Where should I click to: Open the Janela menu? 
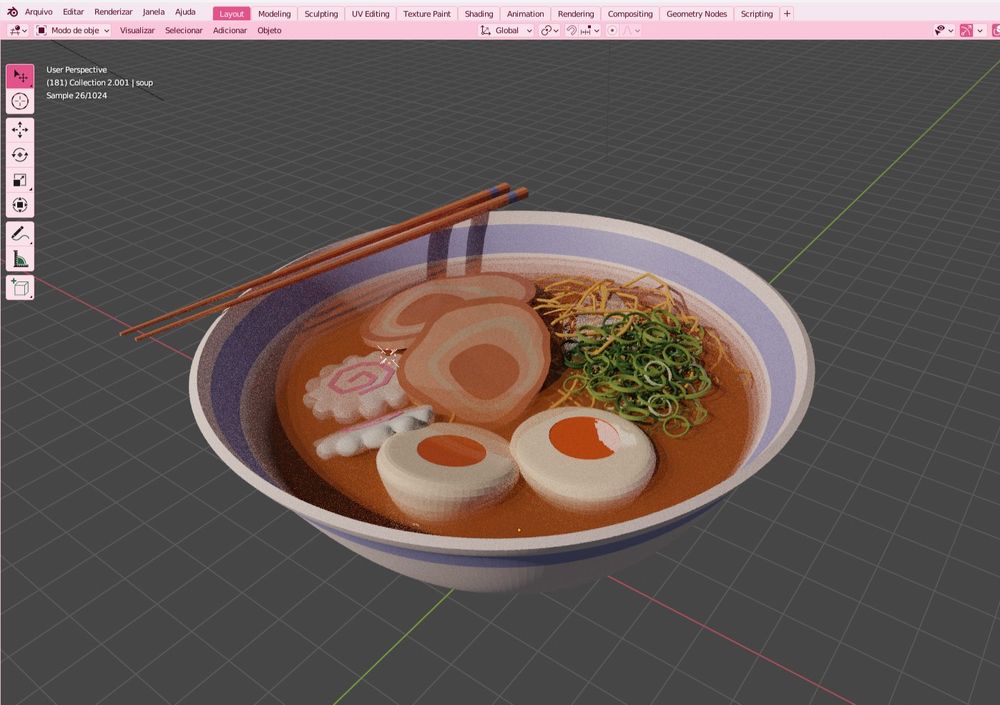pyautogui.click(x=153, y=12)
